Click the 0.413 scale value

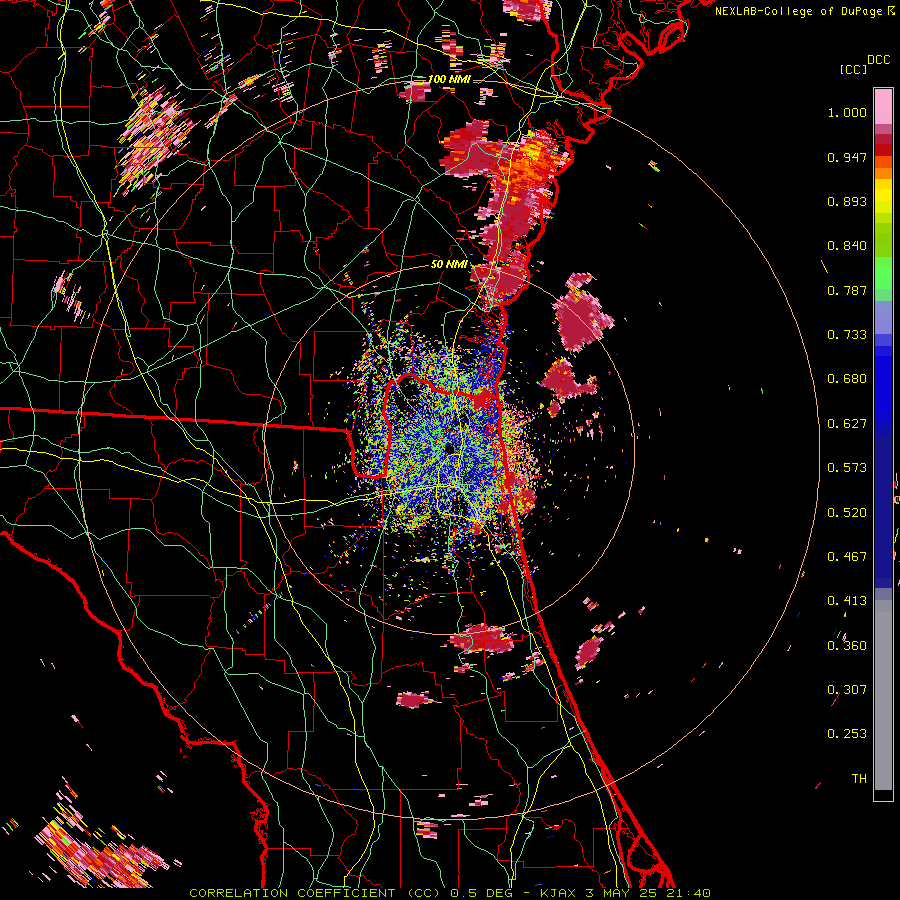[847, 601]
